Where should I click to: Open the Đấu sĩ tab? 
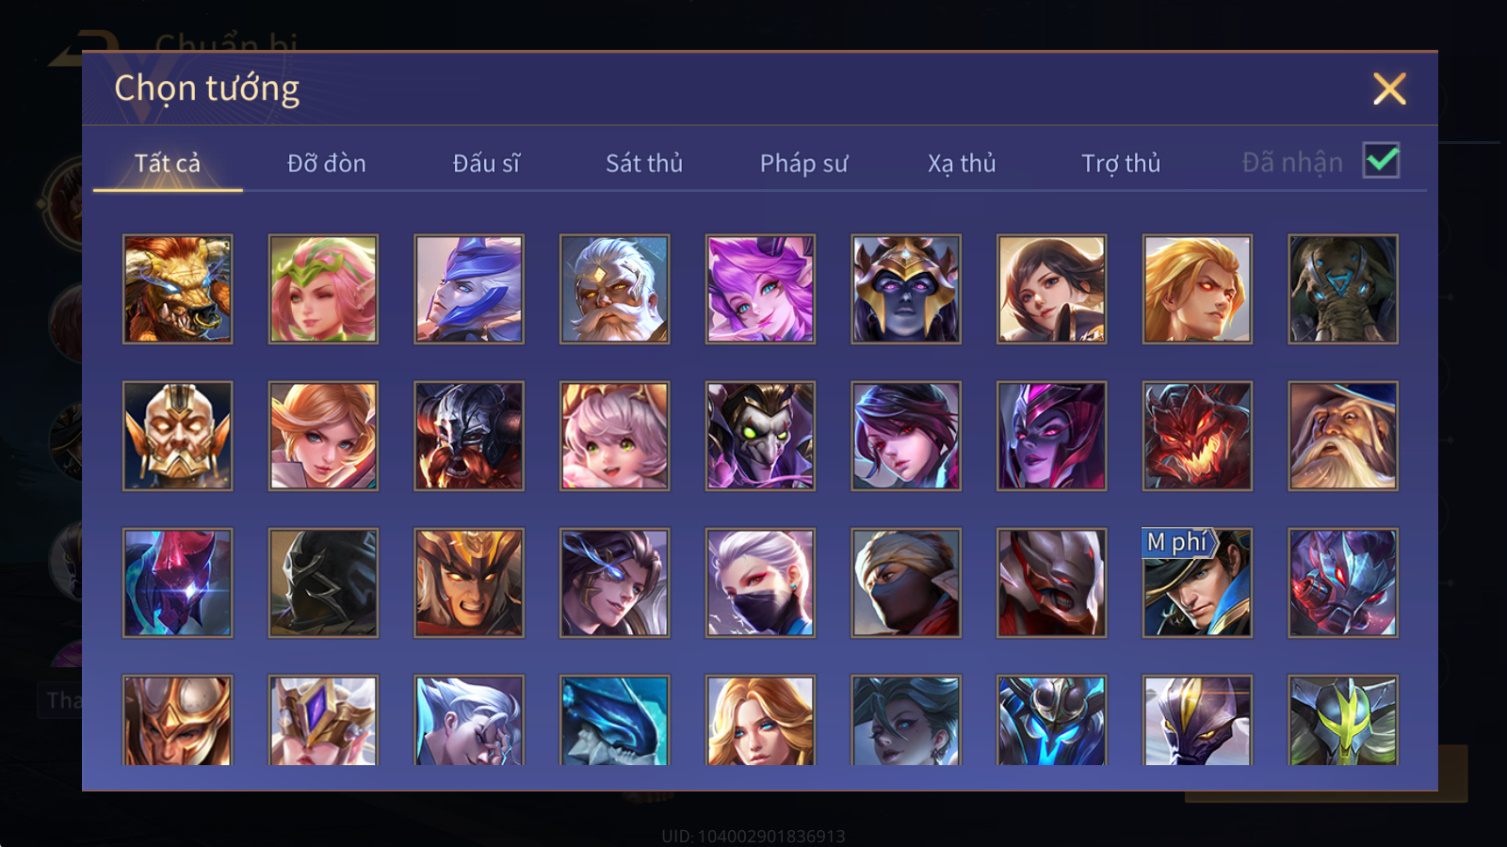click(x=486, y=163)
